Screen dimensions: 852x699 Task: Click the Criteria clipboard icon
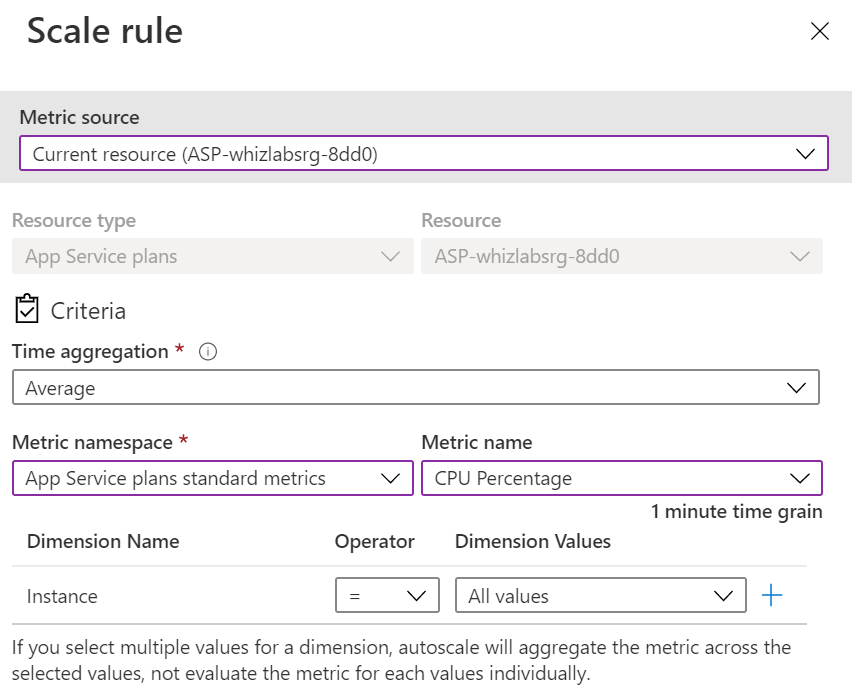pyautogui.click(x=28, y=310)
